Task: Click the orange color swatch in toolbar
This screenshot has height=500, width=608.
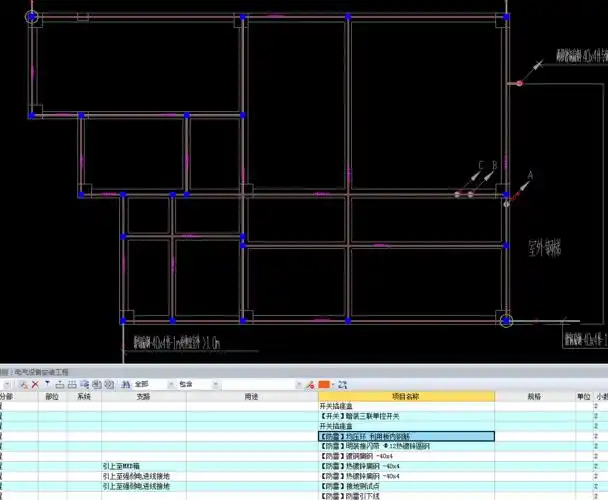Action: point(324,384)
